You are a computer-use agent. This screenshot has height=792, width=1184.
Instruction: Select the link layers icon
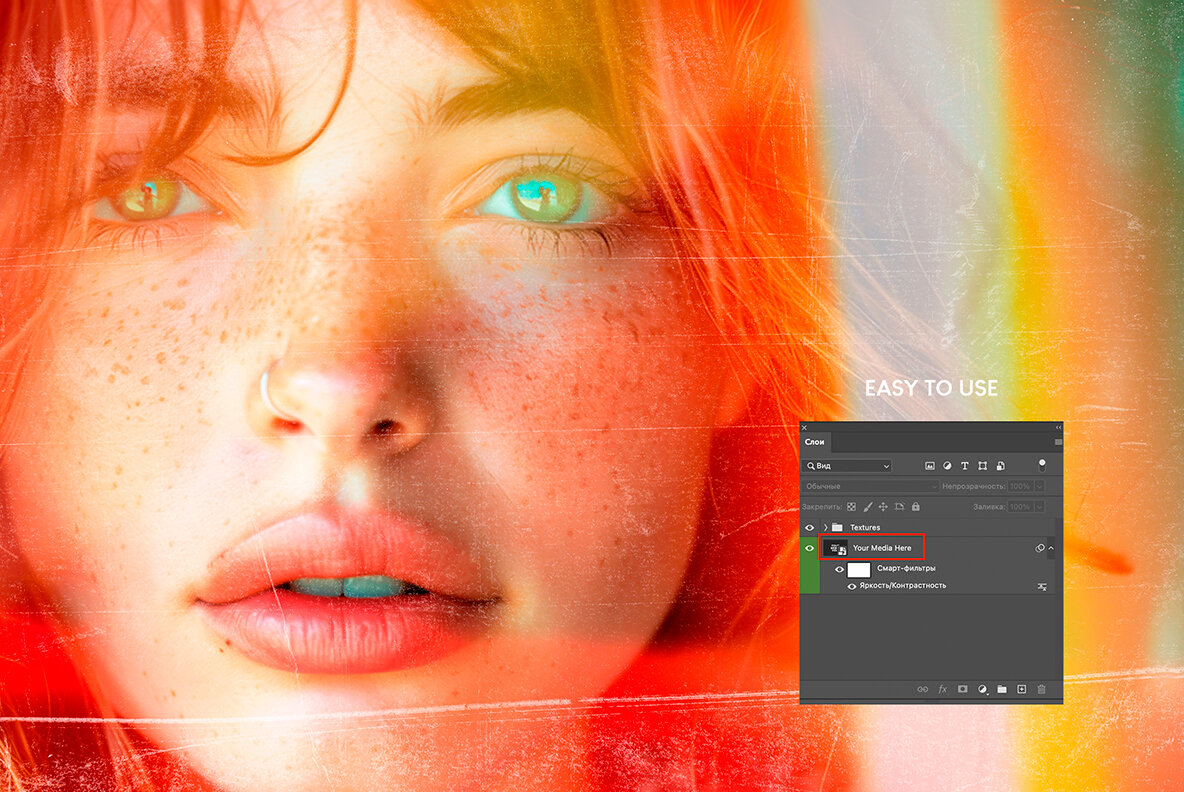923,689
